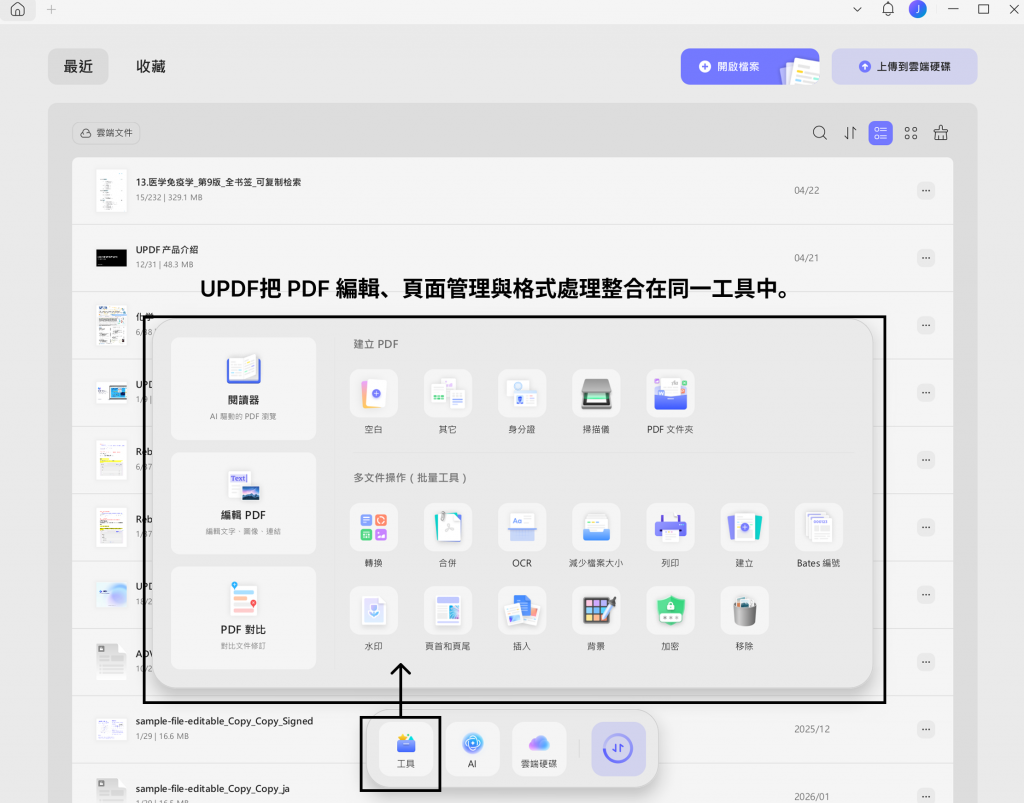This screenshot has height=803, width=1024.
Task: Start the batch OCR tool
Action: (x=522, y=527)
